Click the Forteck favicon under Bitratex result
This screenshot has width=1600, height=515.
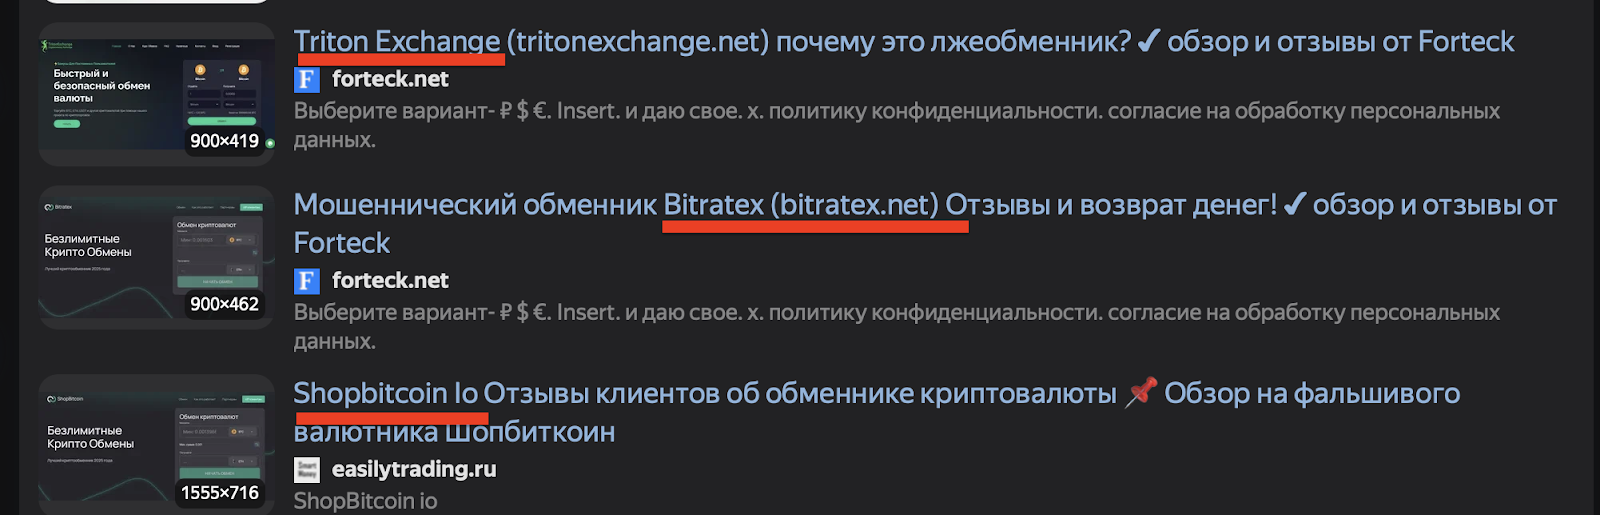[x=307, y=281]
